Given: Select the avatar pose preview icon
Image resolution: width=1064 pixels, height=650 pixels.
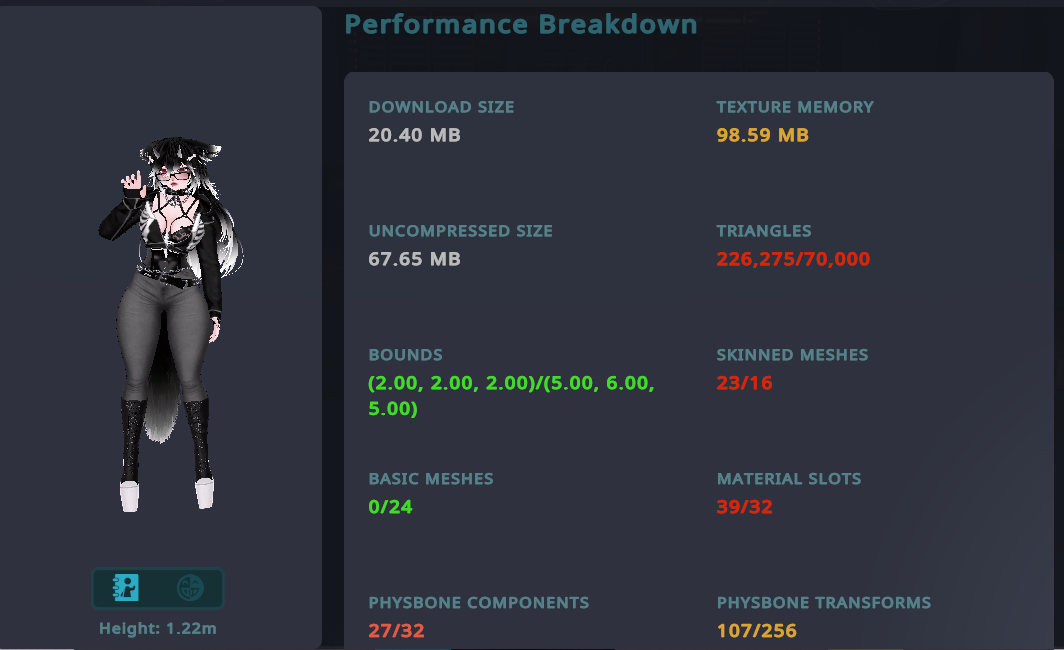Looking at the screenshot, I should 126,588.
